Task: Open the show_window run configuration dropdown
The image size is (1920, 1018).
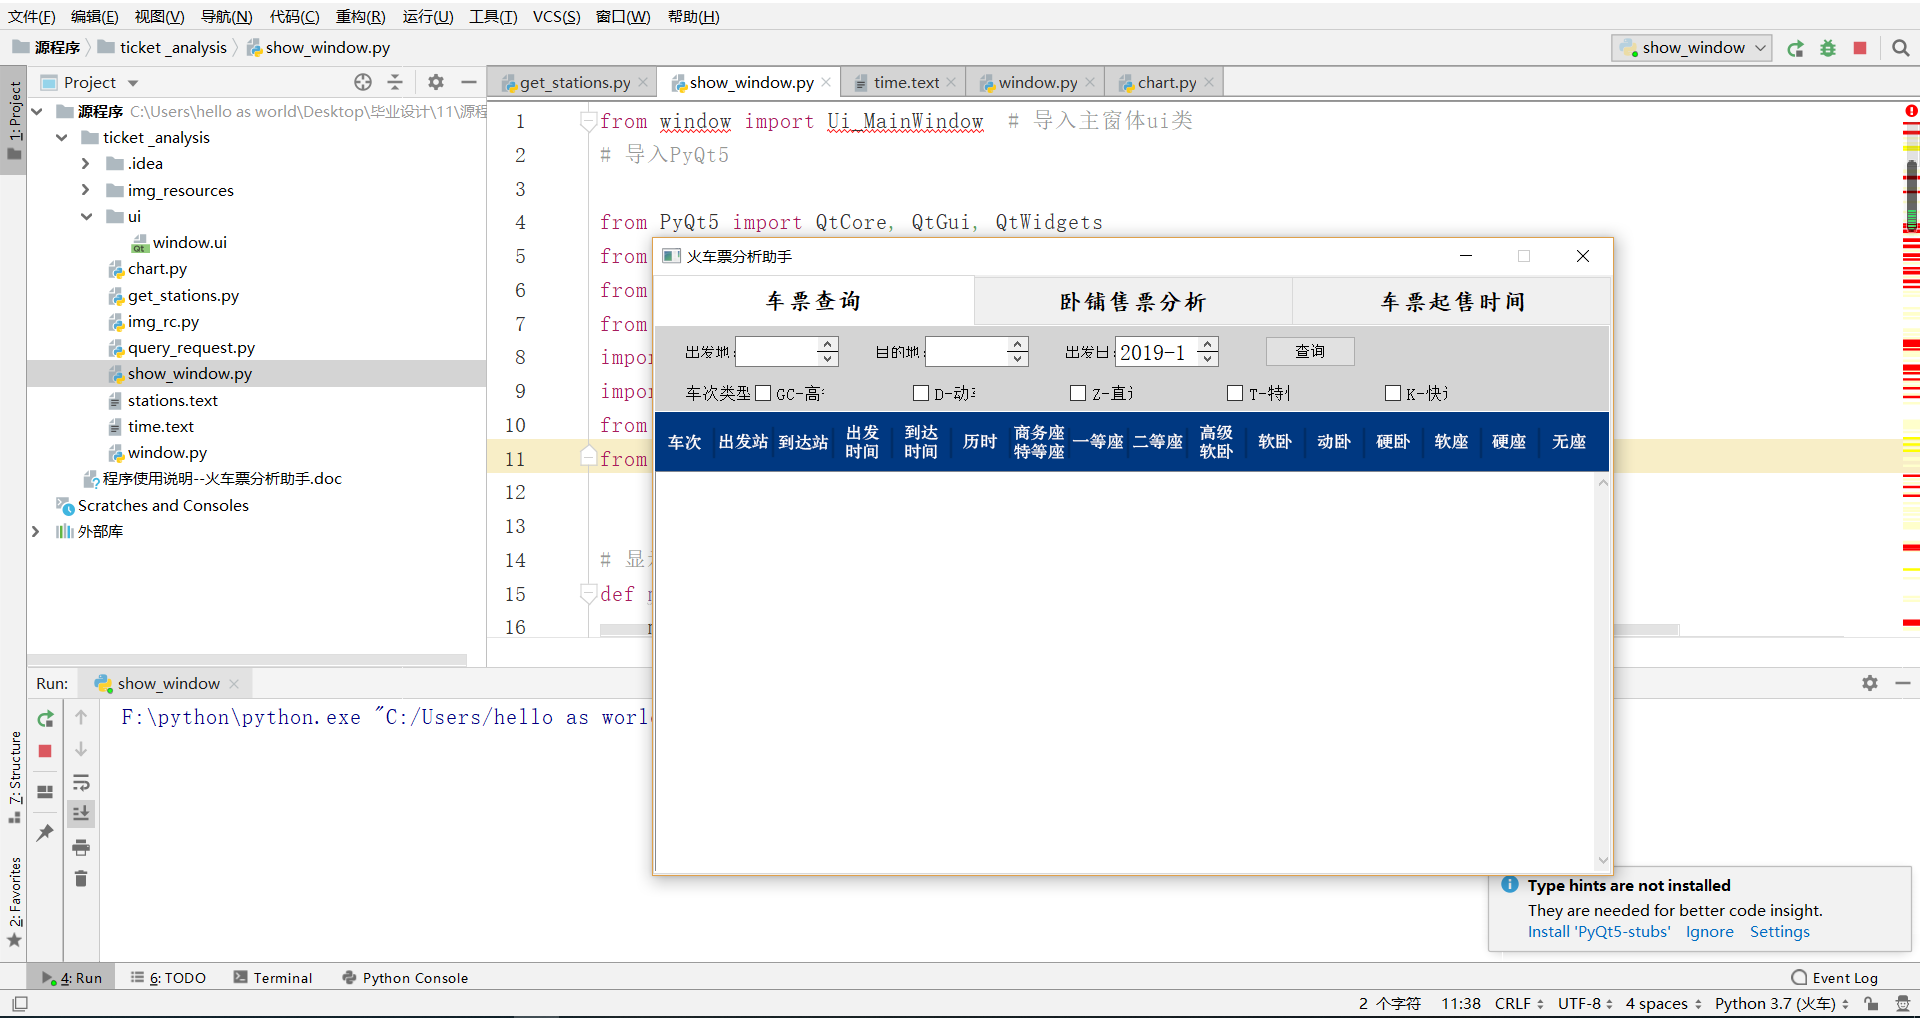Action: [x=1692, y=48]
